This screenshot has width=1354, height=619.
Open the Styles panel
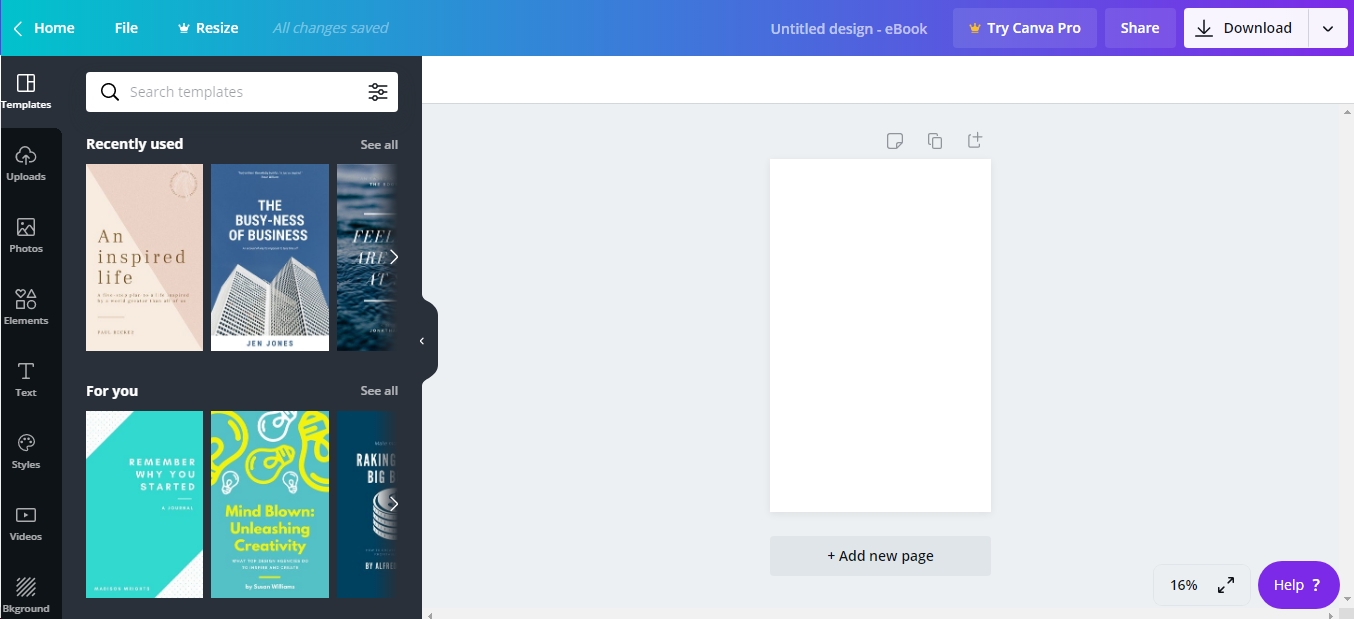click(x=25, y=450)
